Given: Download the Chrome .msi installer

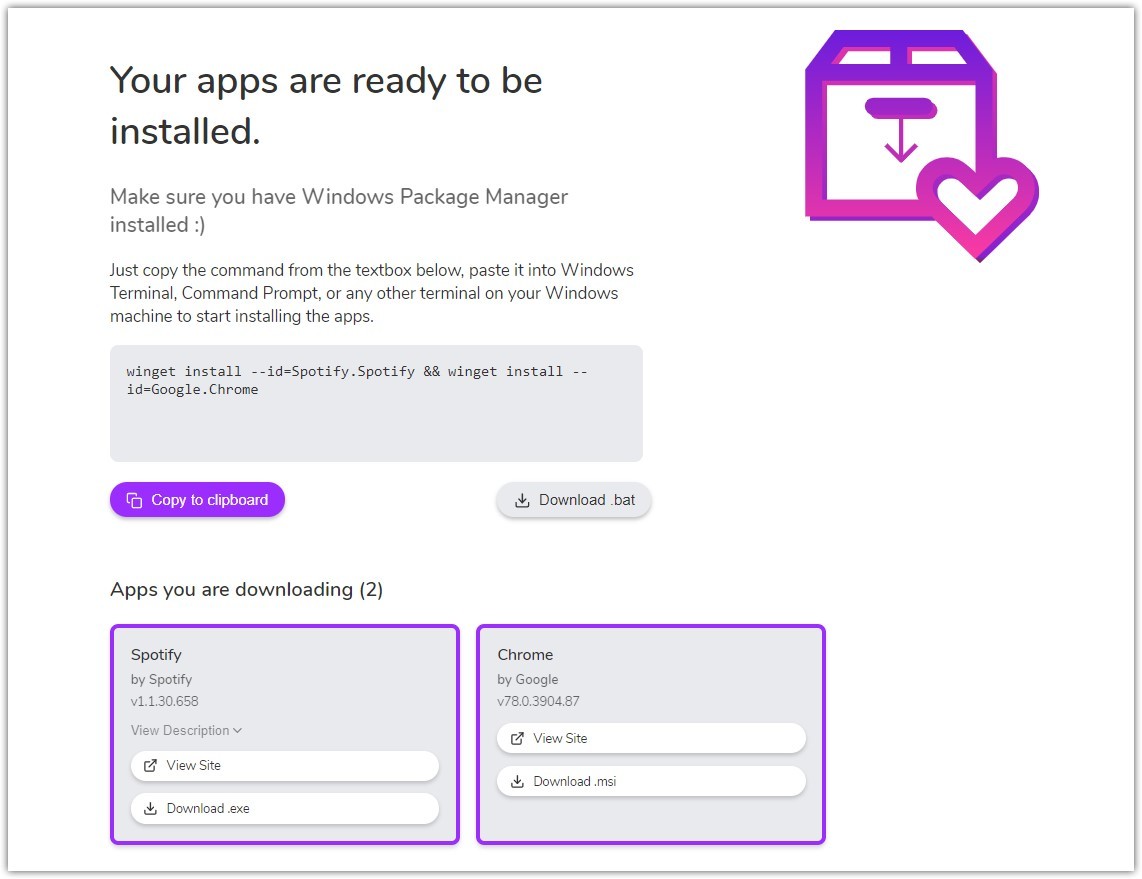Looking at the screenshot, I should [651, 781].
